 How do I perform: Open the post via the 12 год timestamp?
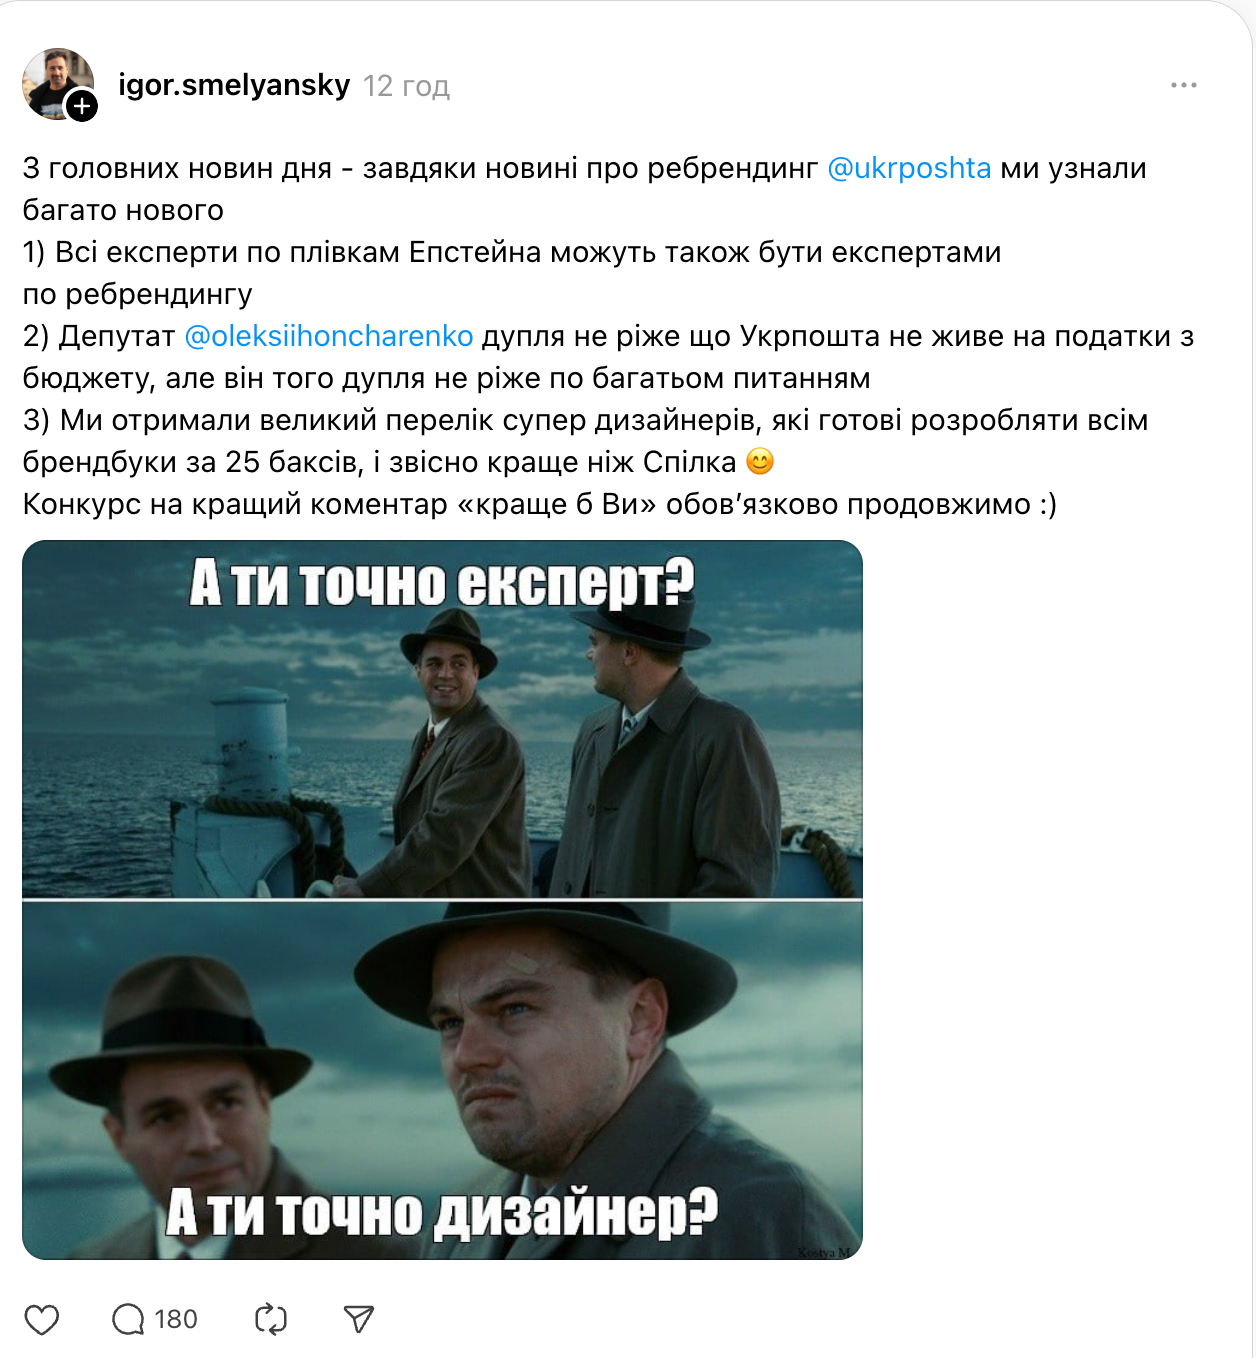coord(407,87)
